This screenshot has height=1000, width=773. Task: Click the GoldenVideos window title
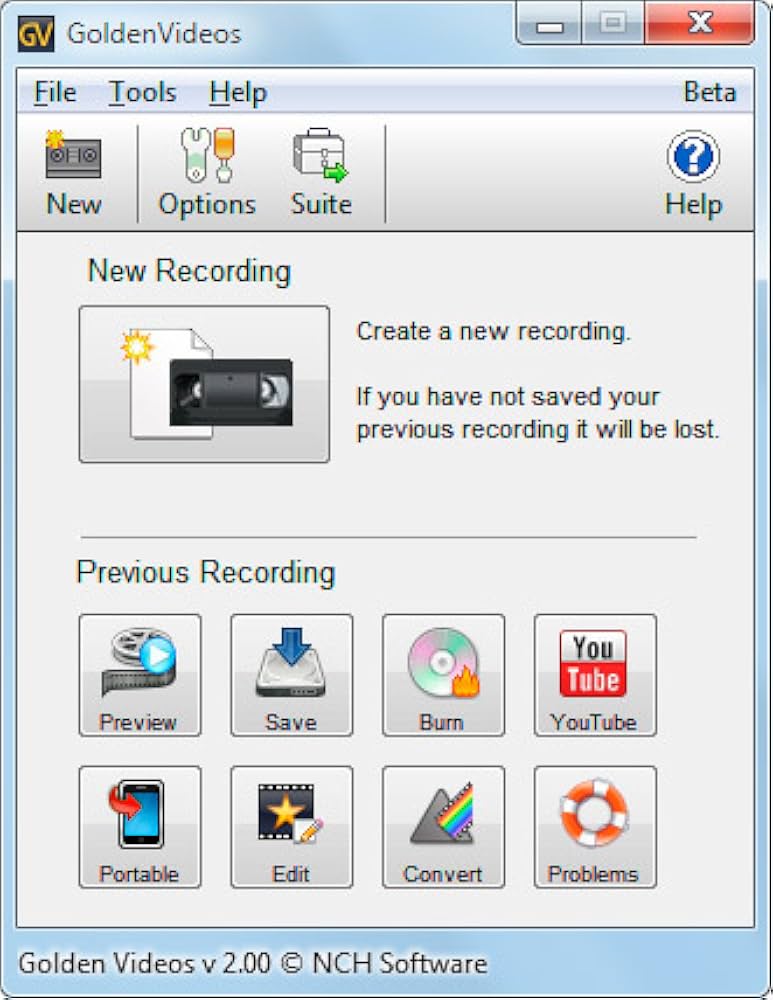(154, 34)
